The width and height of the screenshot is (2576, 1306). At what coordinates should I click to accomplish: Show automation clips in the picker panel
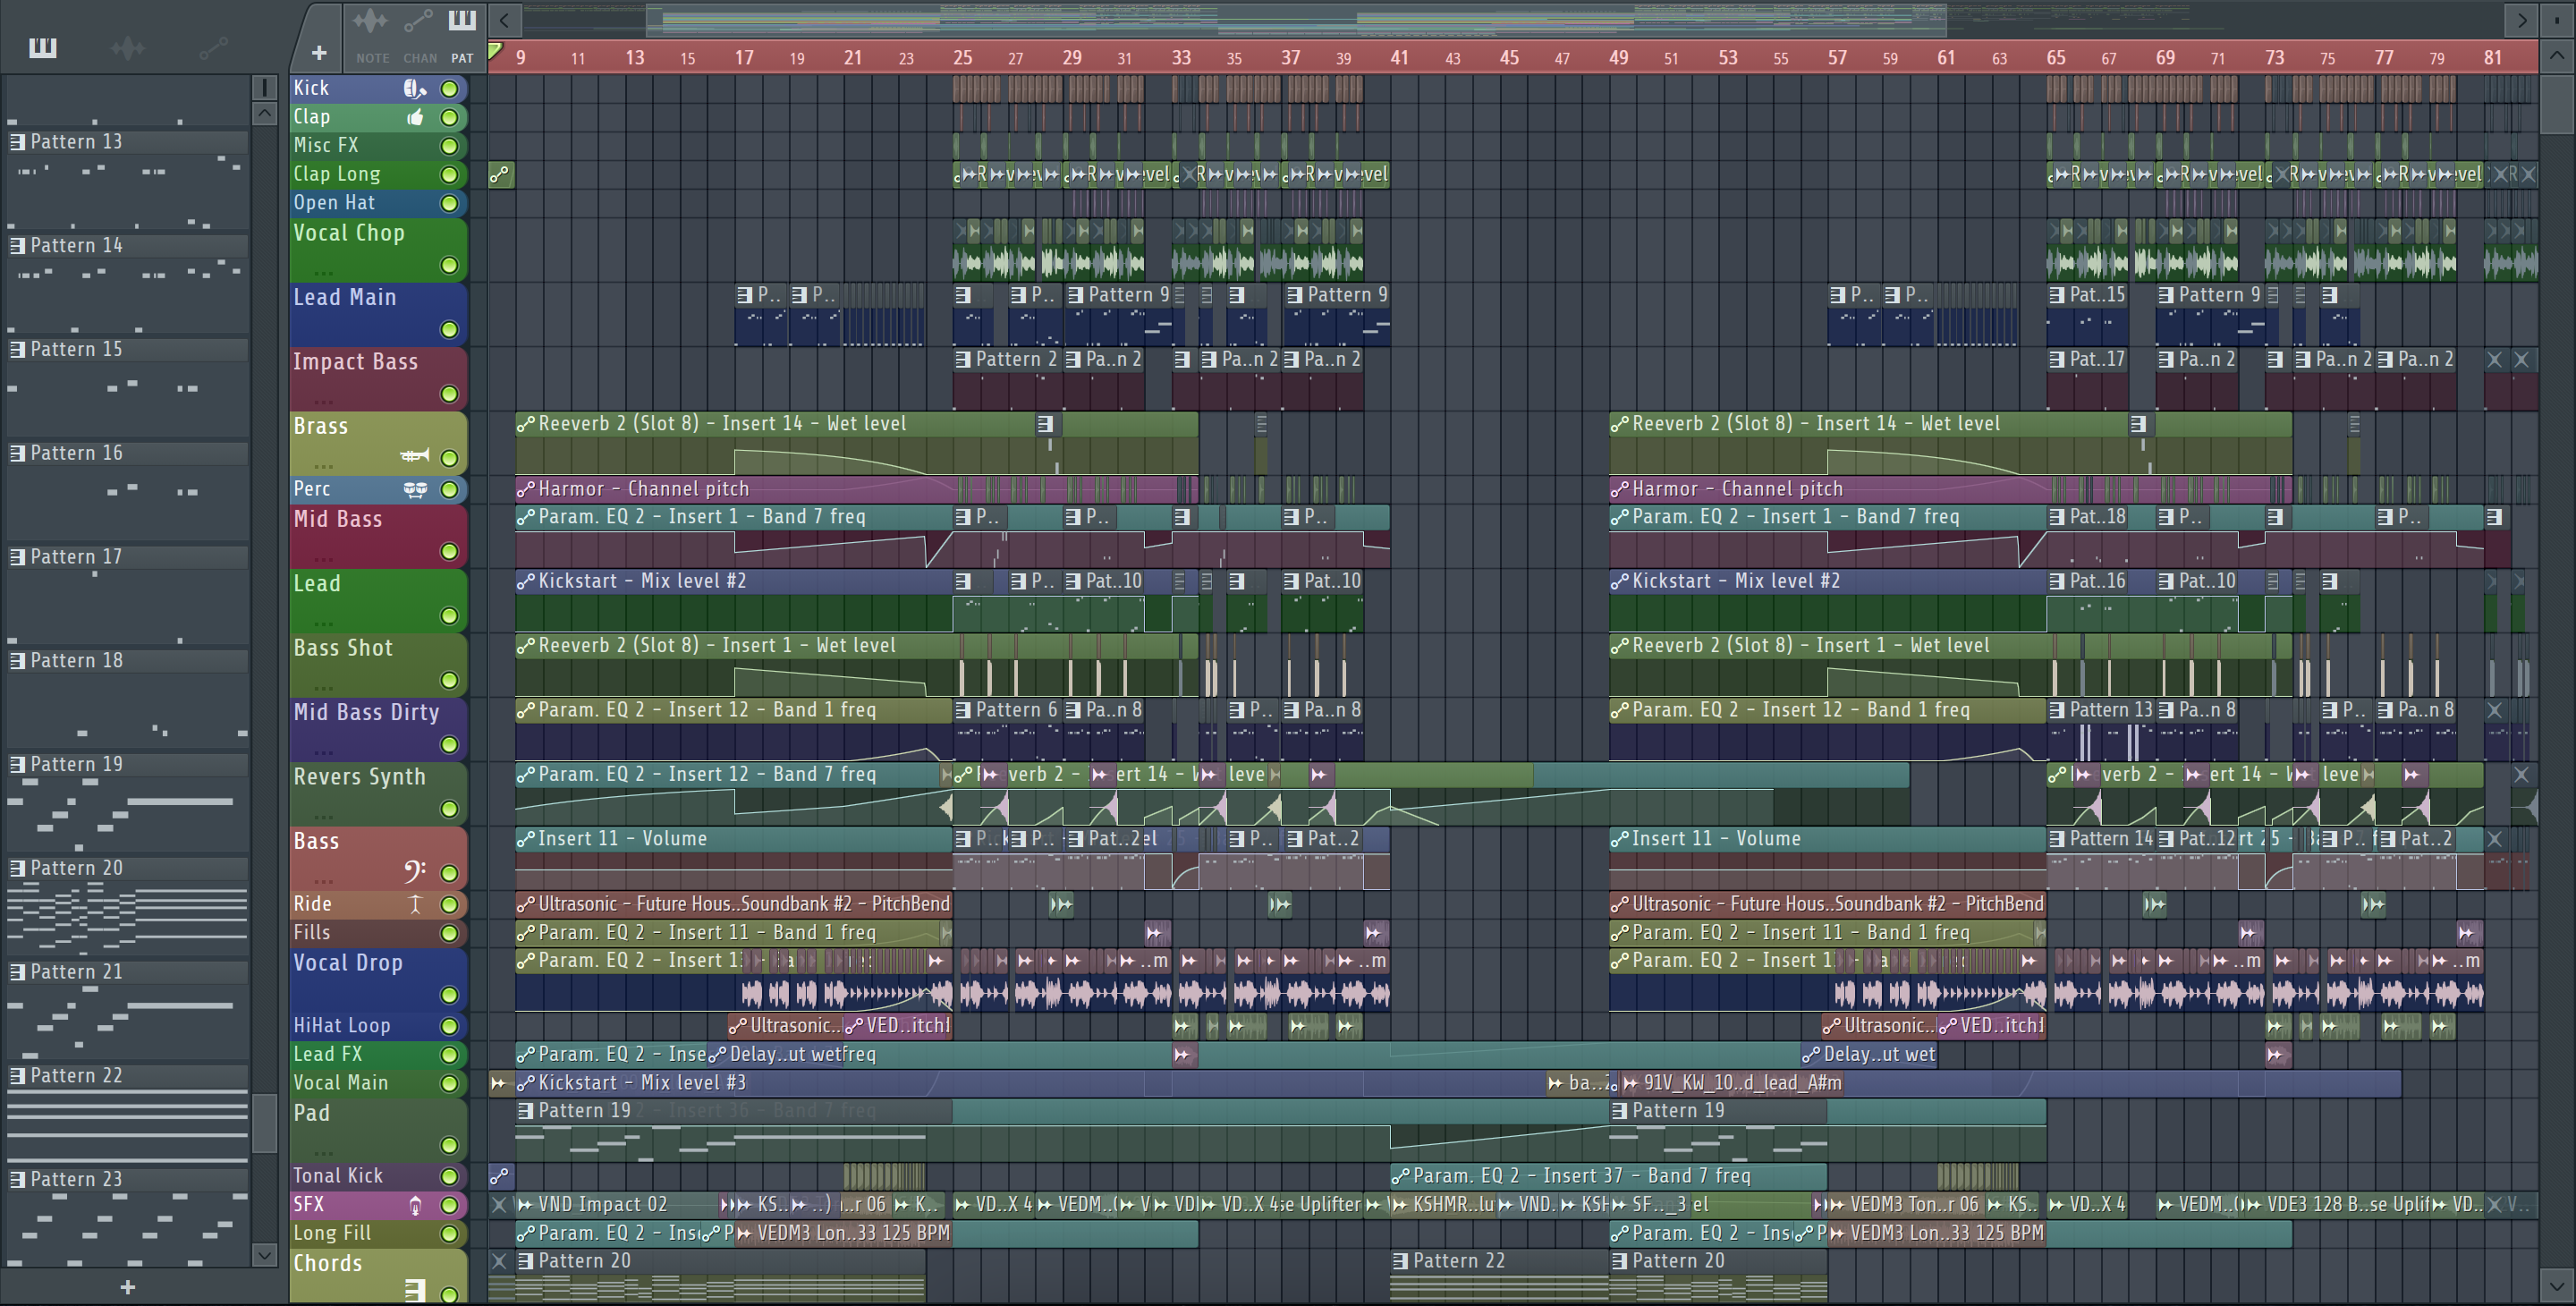[213, 47]
